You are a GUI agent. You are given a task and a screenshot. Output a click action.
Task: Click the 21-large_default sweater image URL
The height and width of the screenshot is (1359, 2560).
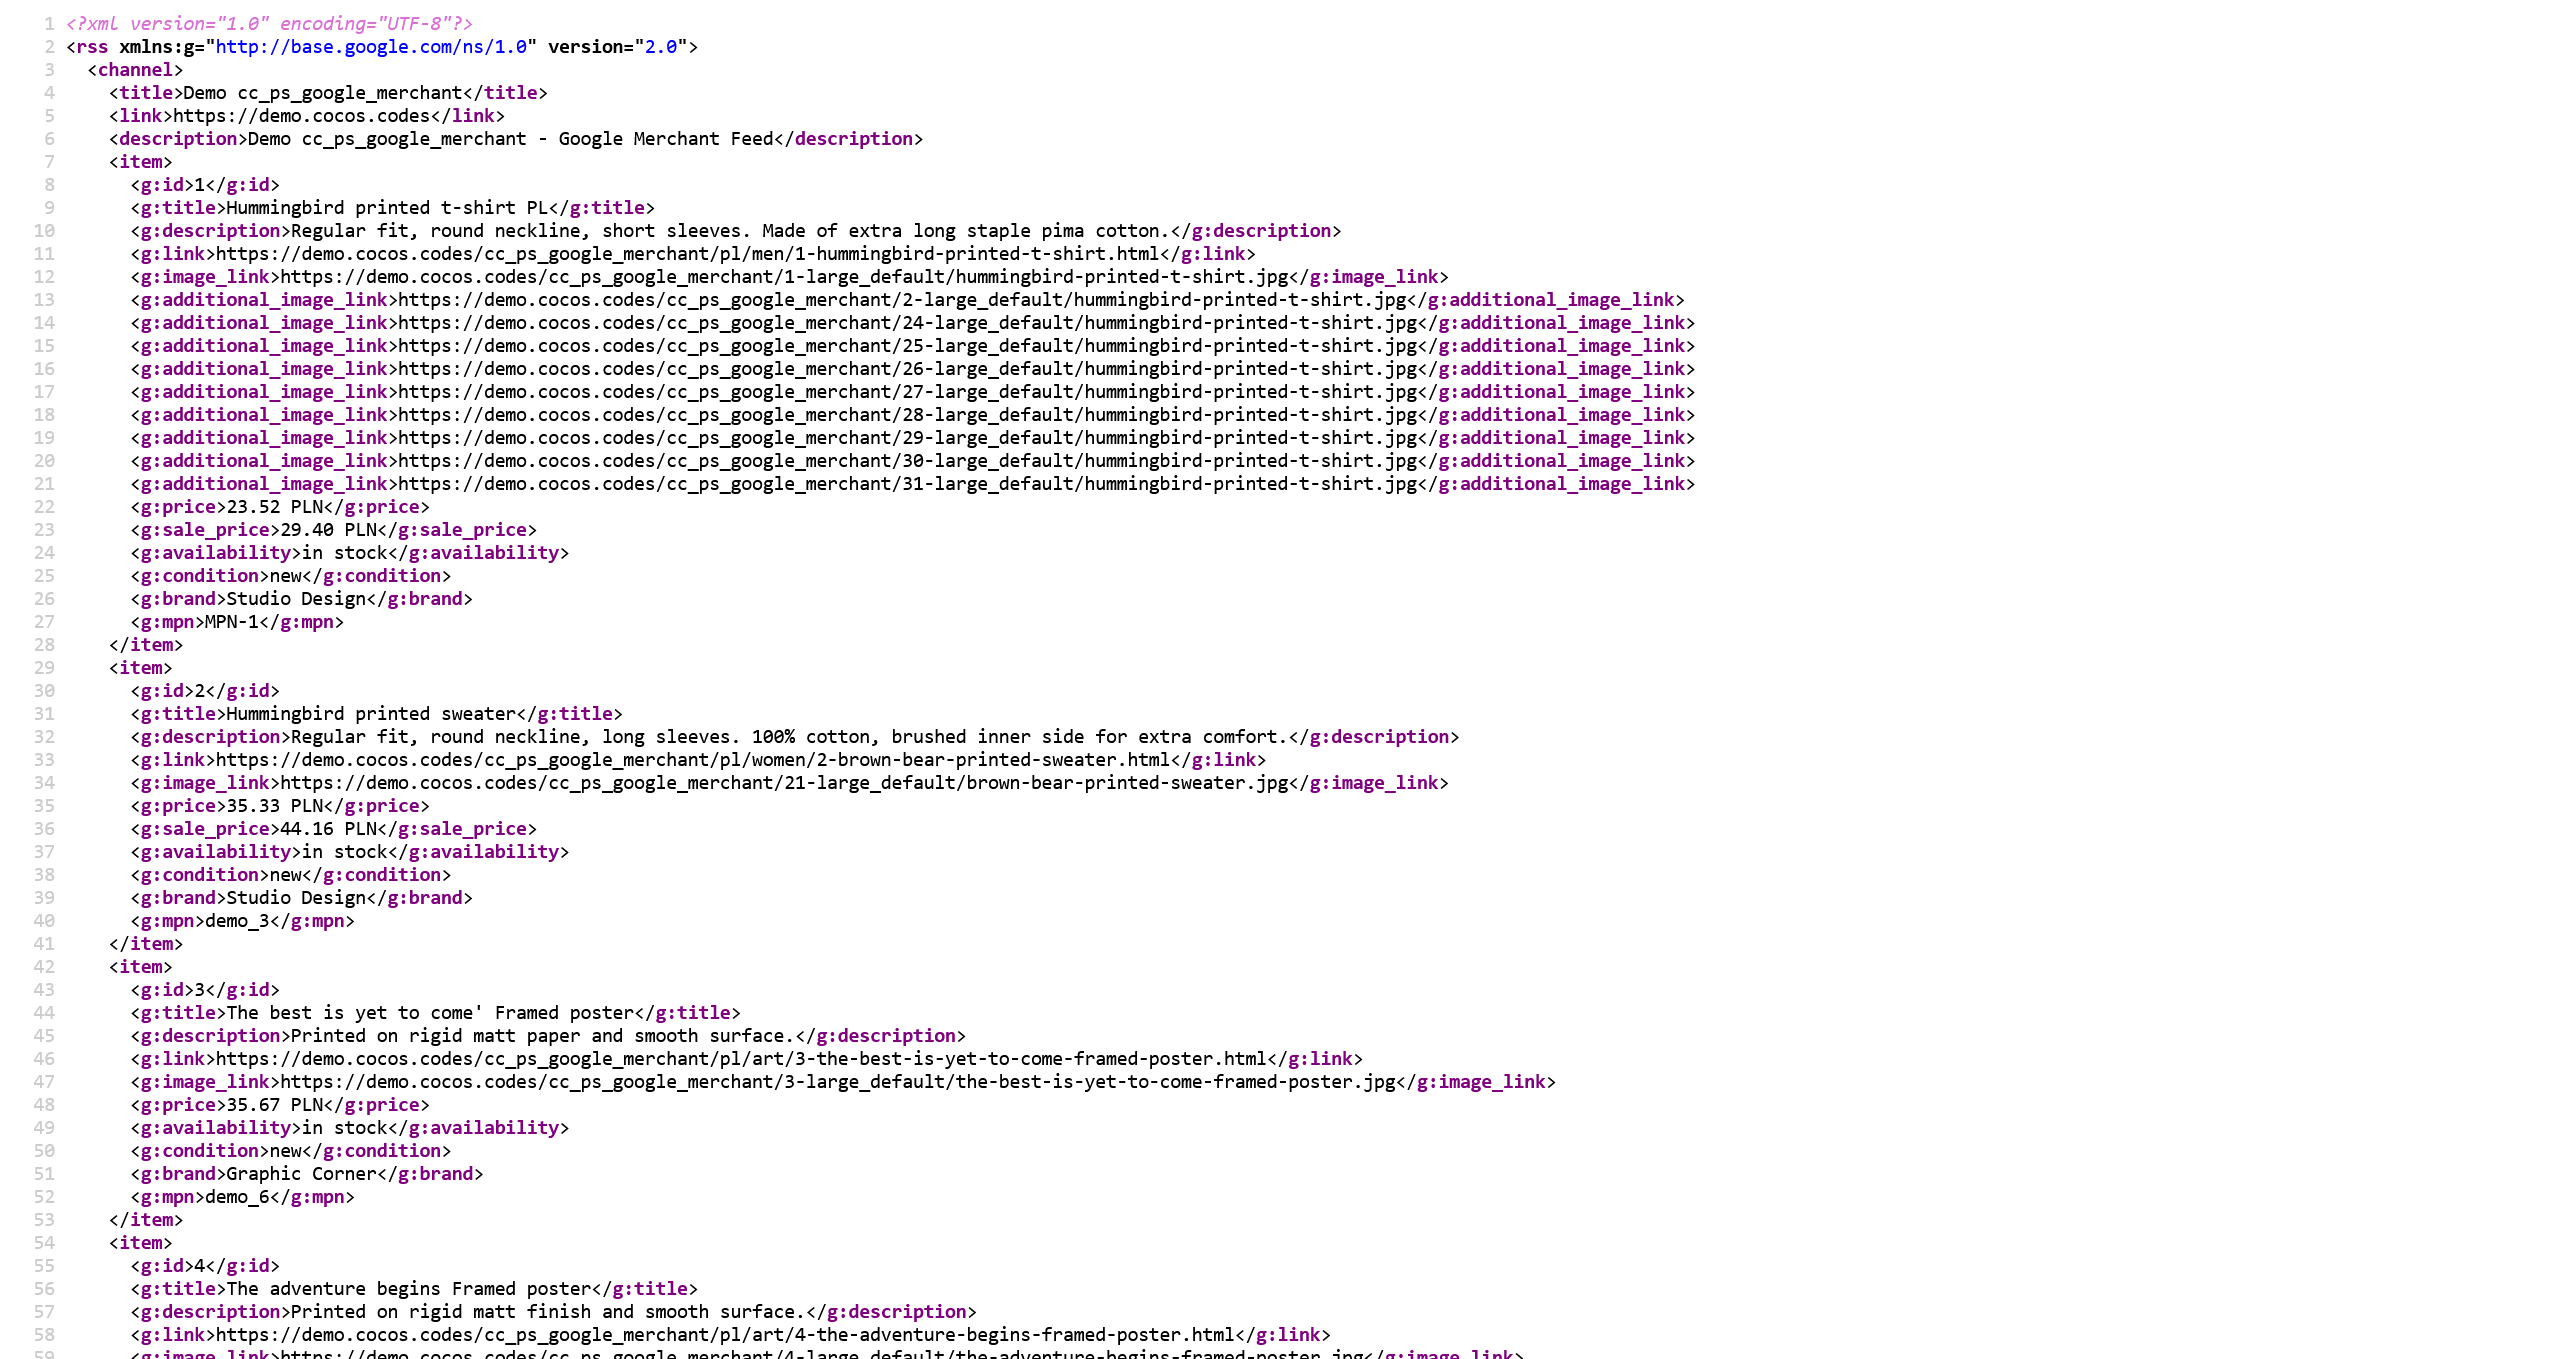click(783, 783)
